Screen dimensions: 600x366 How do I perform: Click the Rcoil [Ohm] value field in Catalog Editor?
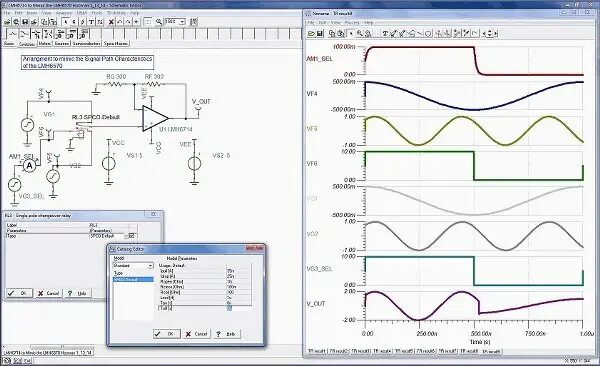click(239, 292)
